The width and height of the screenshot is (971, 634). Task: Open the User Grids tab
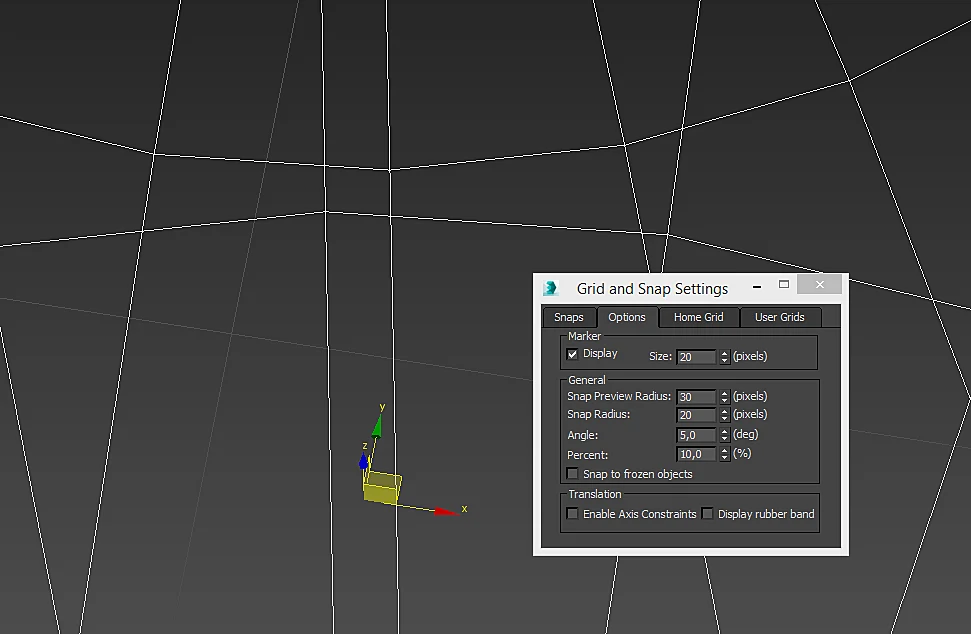click(780, 317)
